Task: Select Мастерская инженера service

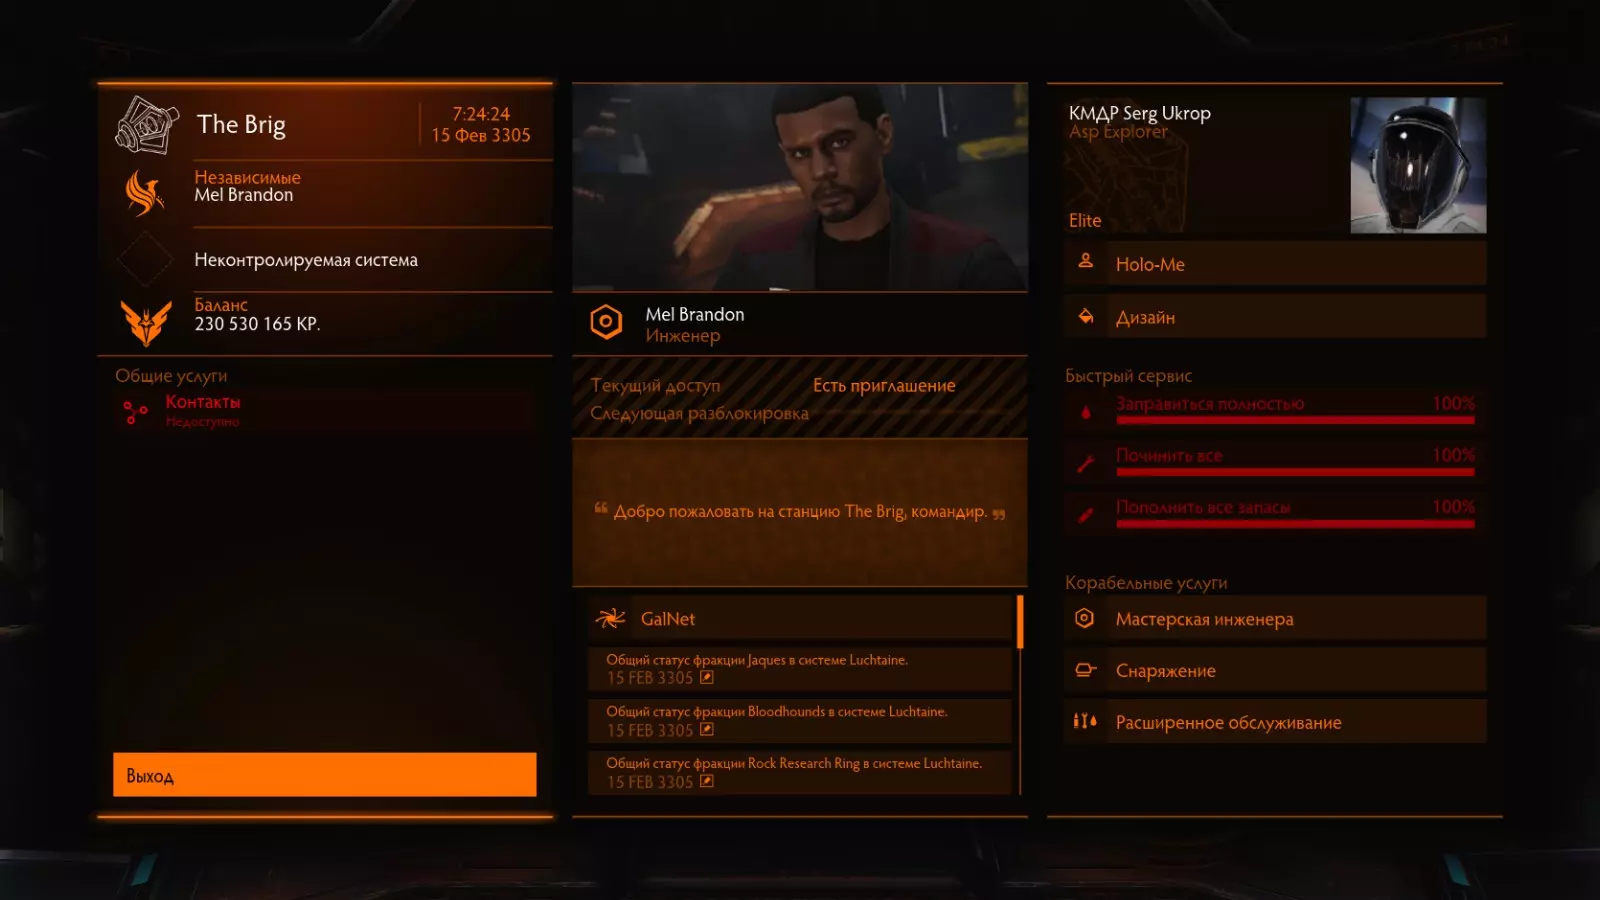Action: click(x=1275, y=618)
